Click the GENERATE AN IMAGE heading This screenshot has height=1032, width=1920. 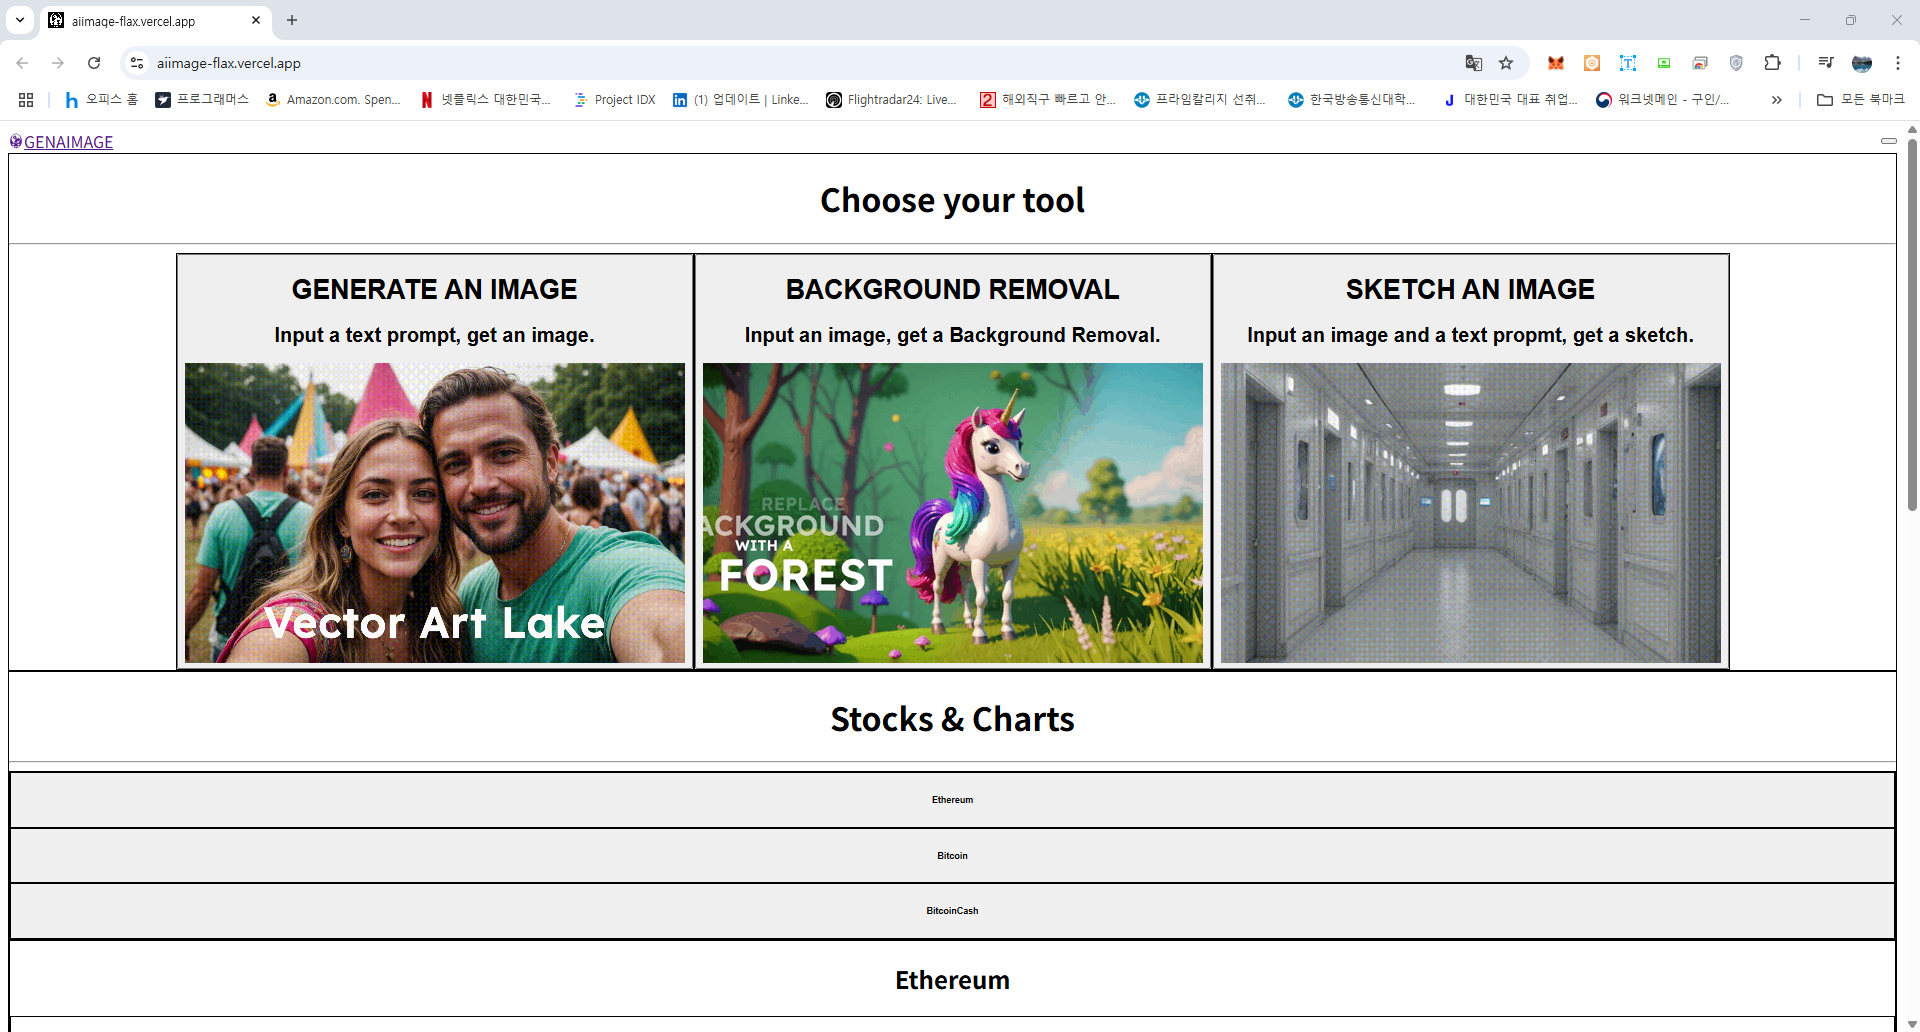(434, 289)
